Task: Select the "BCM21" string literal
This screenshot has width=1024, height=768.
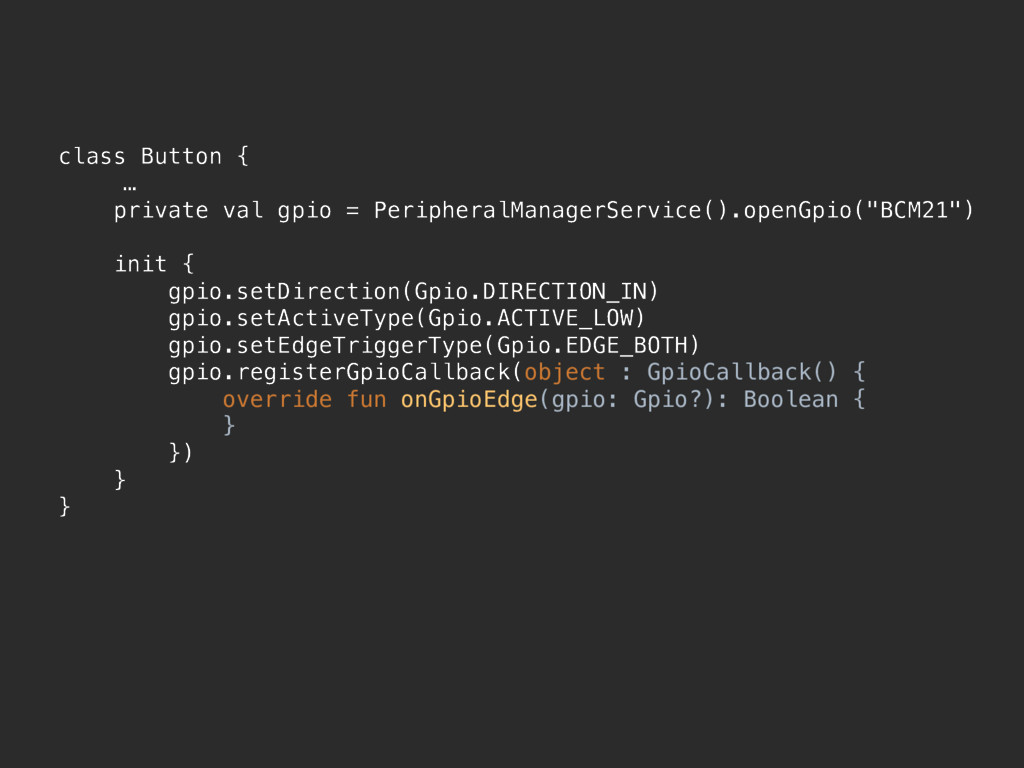Action: tap(914, 210)
